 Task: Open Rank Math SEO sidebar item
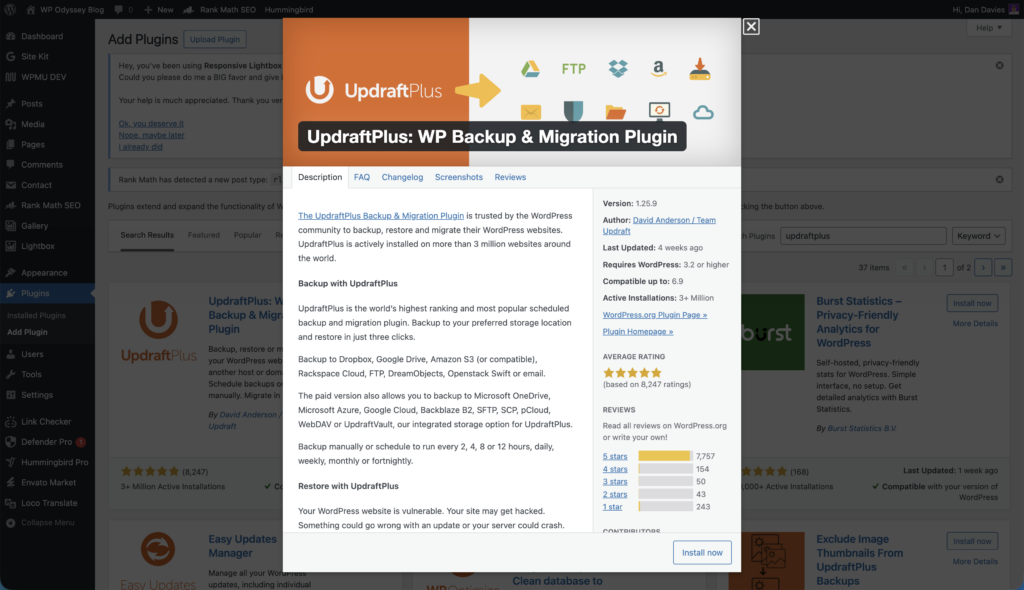[x=50, y=205]
